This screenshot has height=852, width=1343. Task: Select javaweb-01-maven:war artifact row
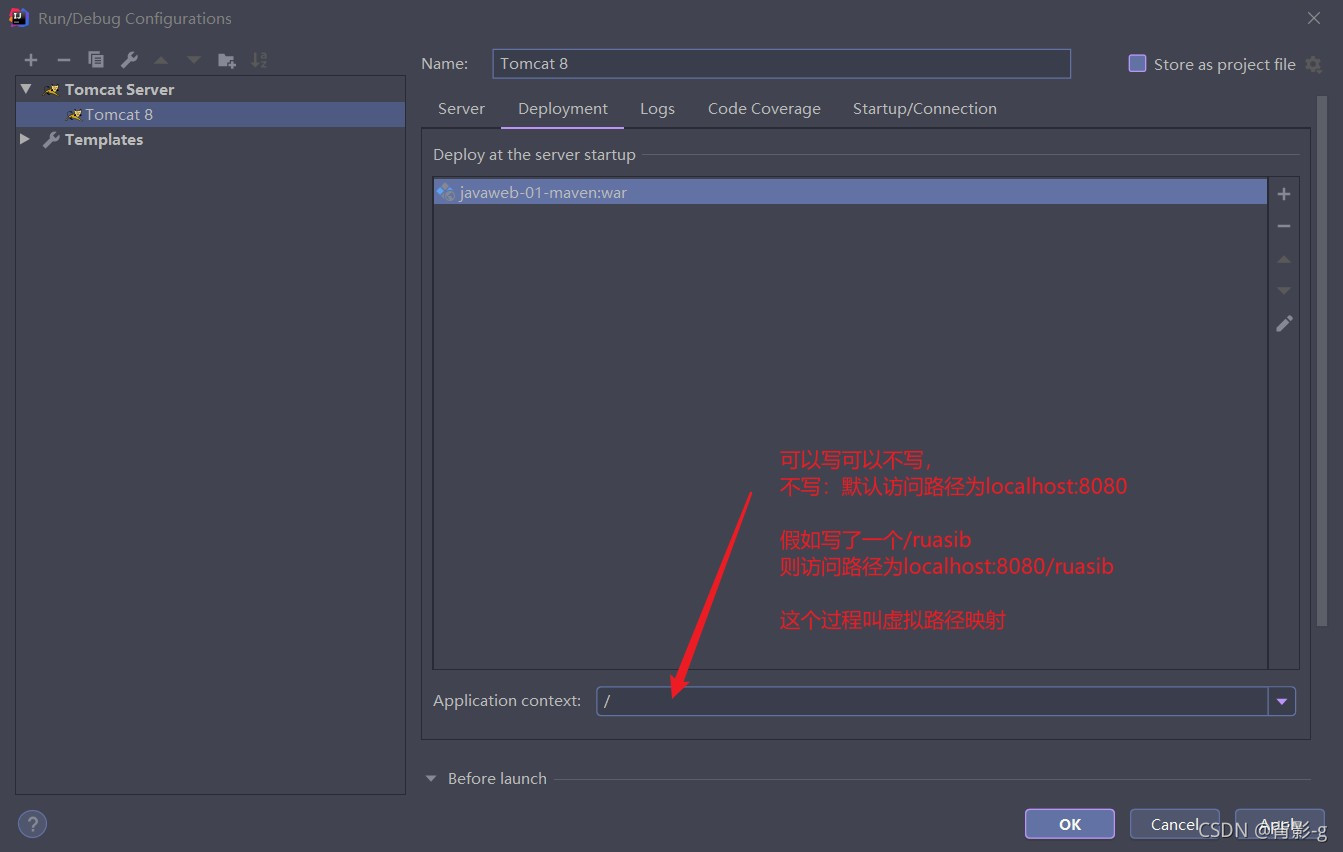850,192
